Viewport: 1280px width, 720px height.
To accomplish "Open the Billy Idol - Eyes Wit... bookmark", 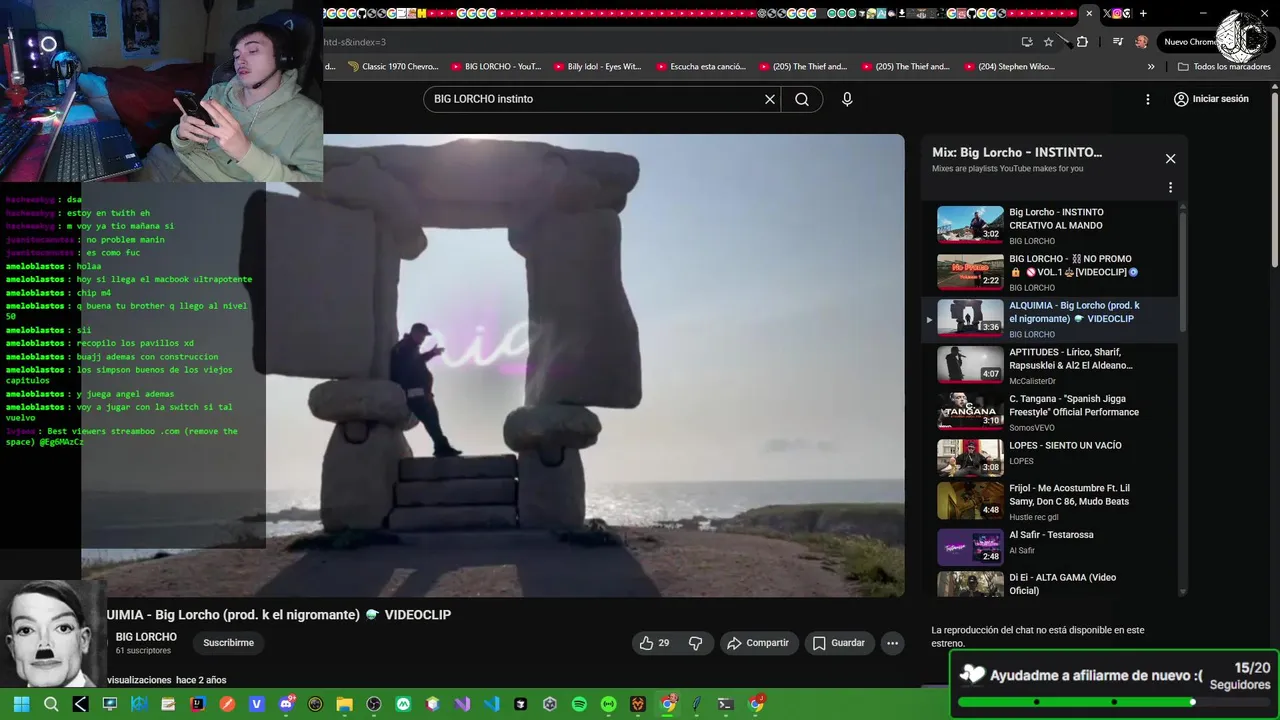I will pyautogui.click(x=598, y=67).
